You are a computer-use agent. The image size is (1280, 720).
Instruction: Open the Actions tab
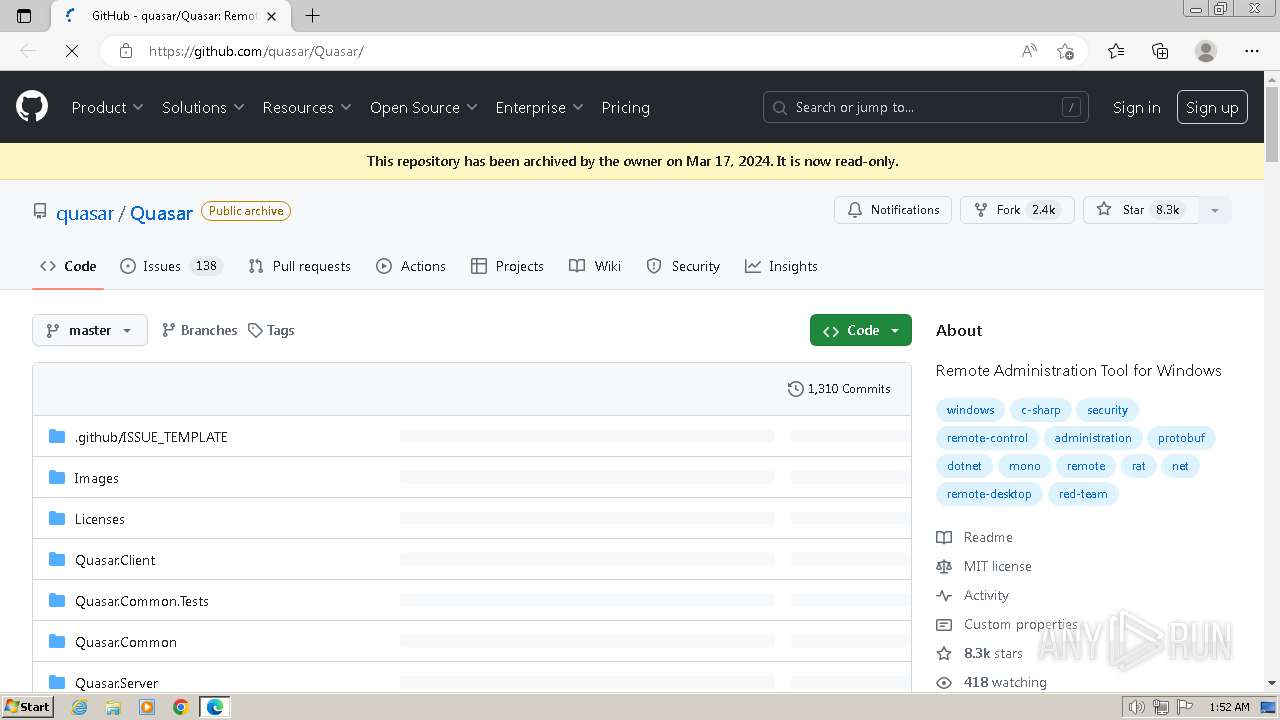click(x=411, y=266)
